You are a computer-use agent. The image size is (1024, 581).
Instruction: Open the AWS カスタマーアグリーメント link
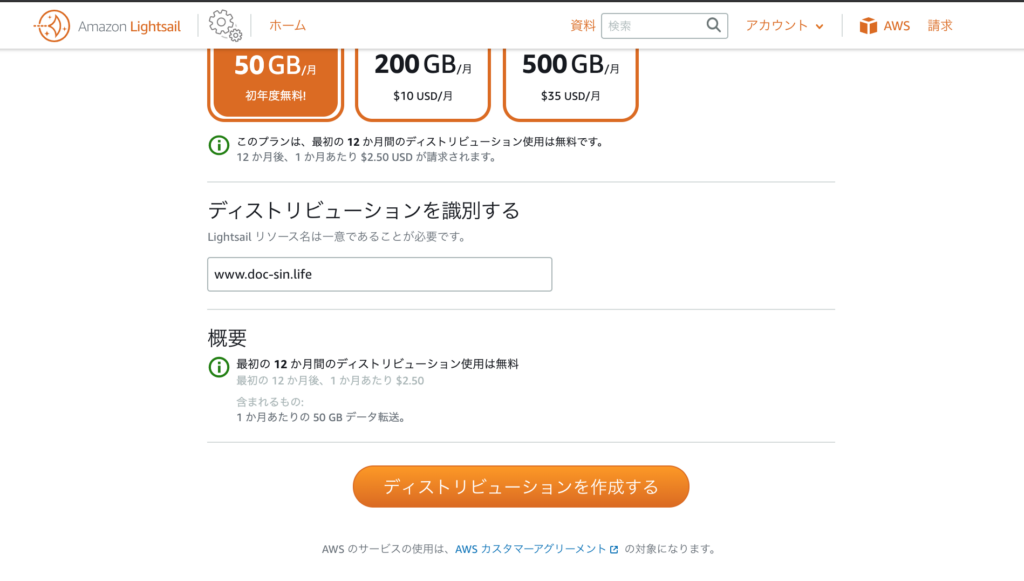tap(531, 549)
